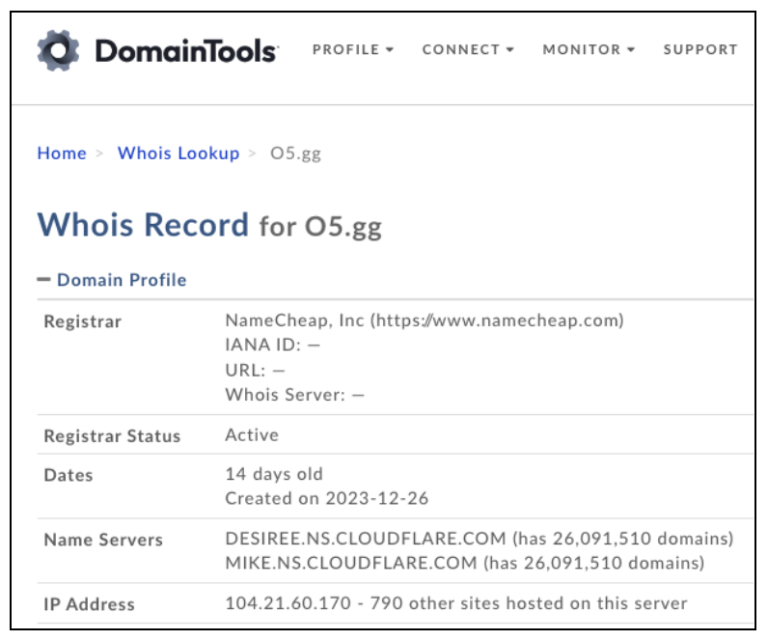Click the O5.gg breadcrumb item

click(x=295, y=153)
